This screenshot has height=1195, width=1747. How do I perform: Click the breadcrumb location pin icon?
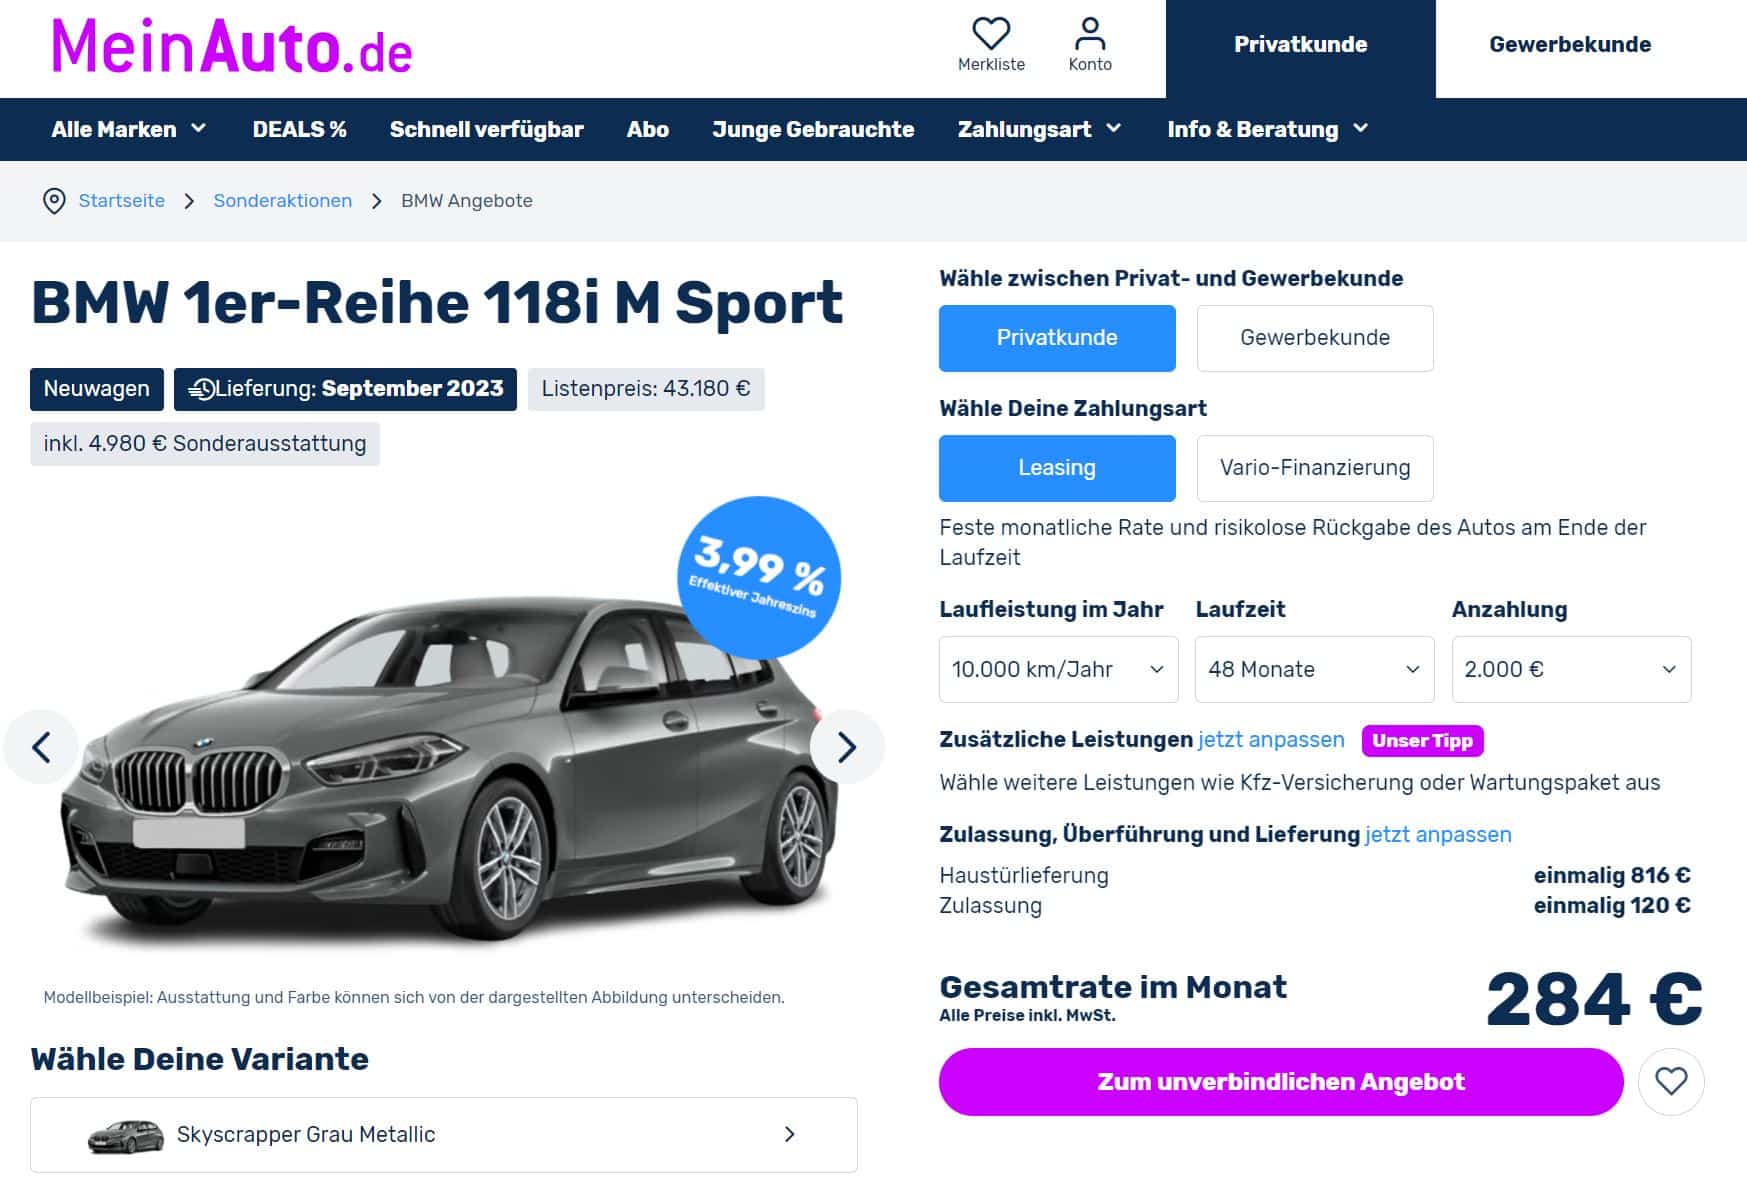point(54,201)
